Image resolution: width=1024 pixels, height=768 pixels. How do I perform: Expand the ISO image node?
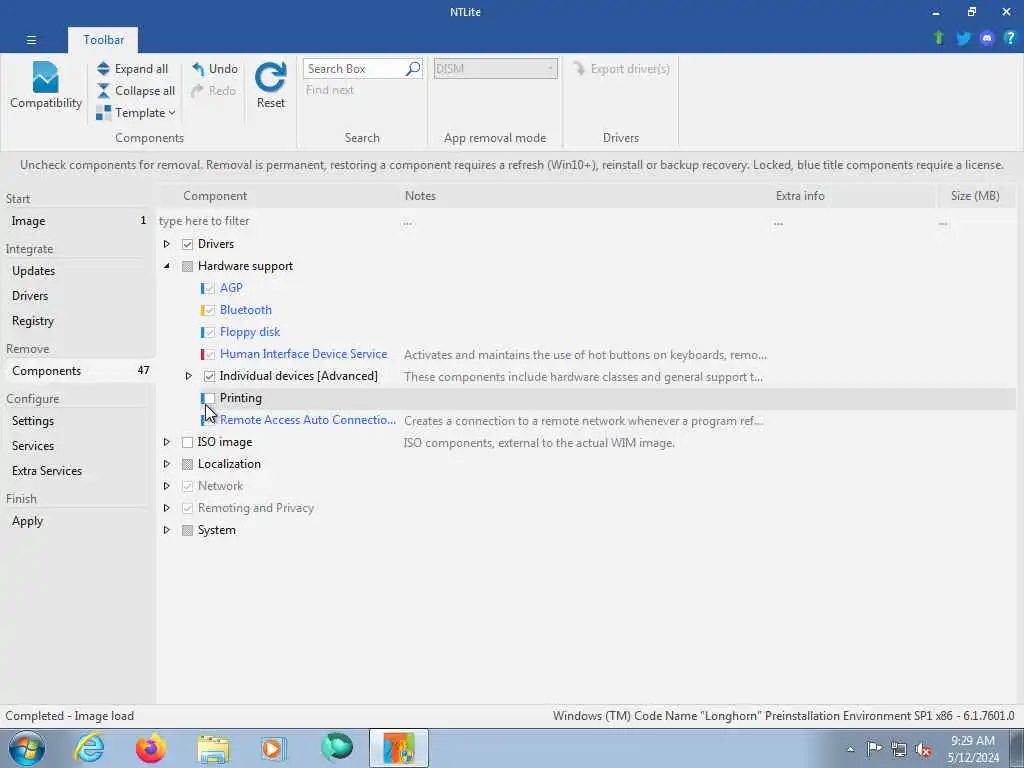coord(167,442)
